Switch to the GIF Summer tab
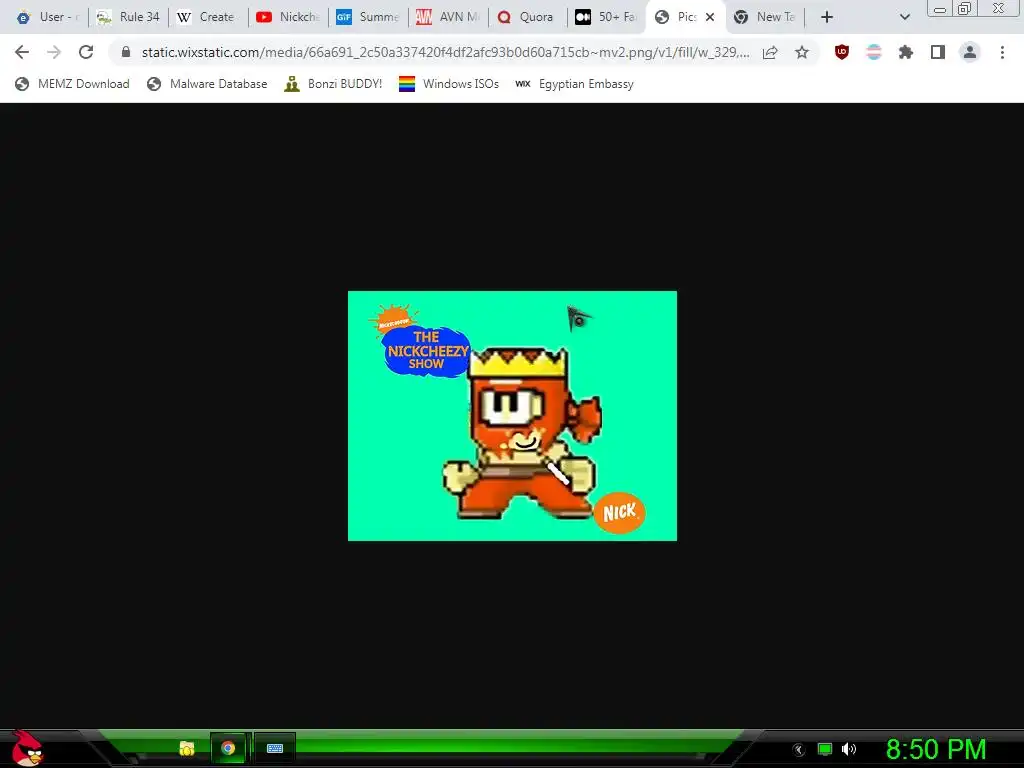This screenshot has height=768, width=1024. pos(368,17)
